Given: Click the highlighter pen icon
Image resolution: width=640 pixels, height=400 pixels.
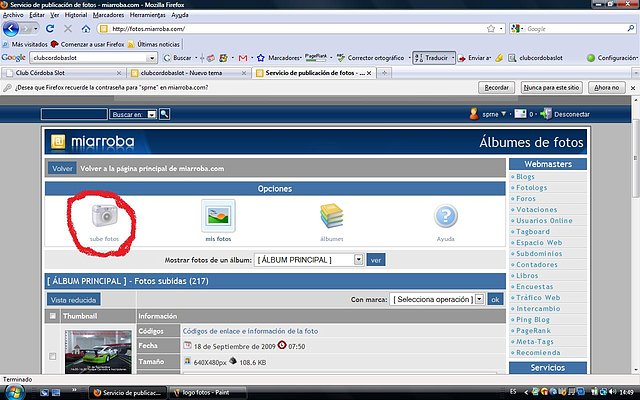Looking at the screenshot, I should pos(499,58).
